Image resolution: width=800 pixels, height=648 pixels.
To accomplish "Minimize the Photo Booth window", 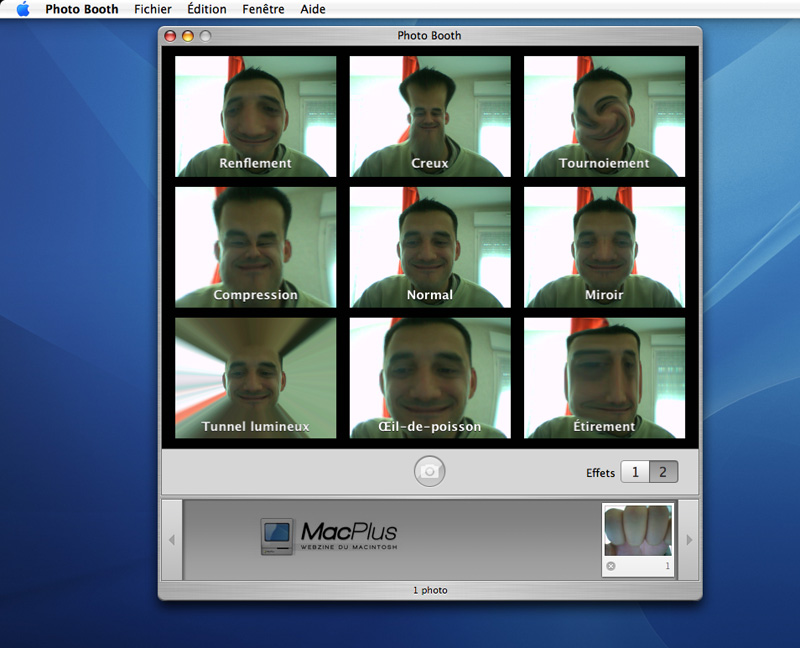I will 188,36.
